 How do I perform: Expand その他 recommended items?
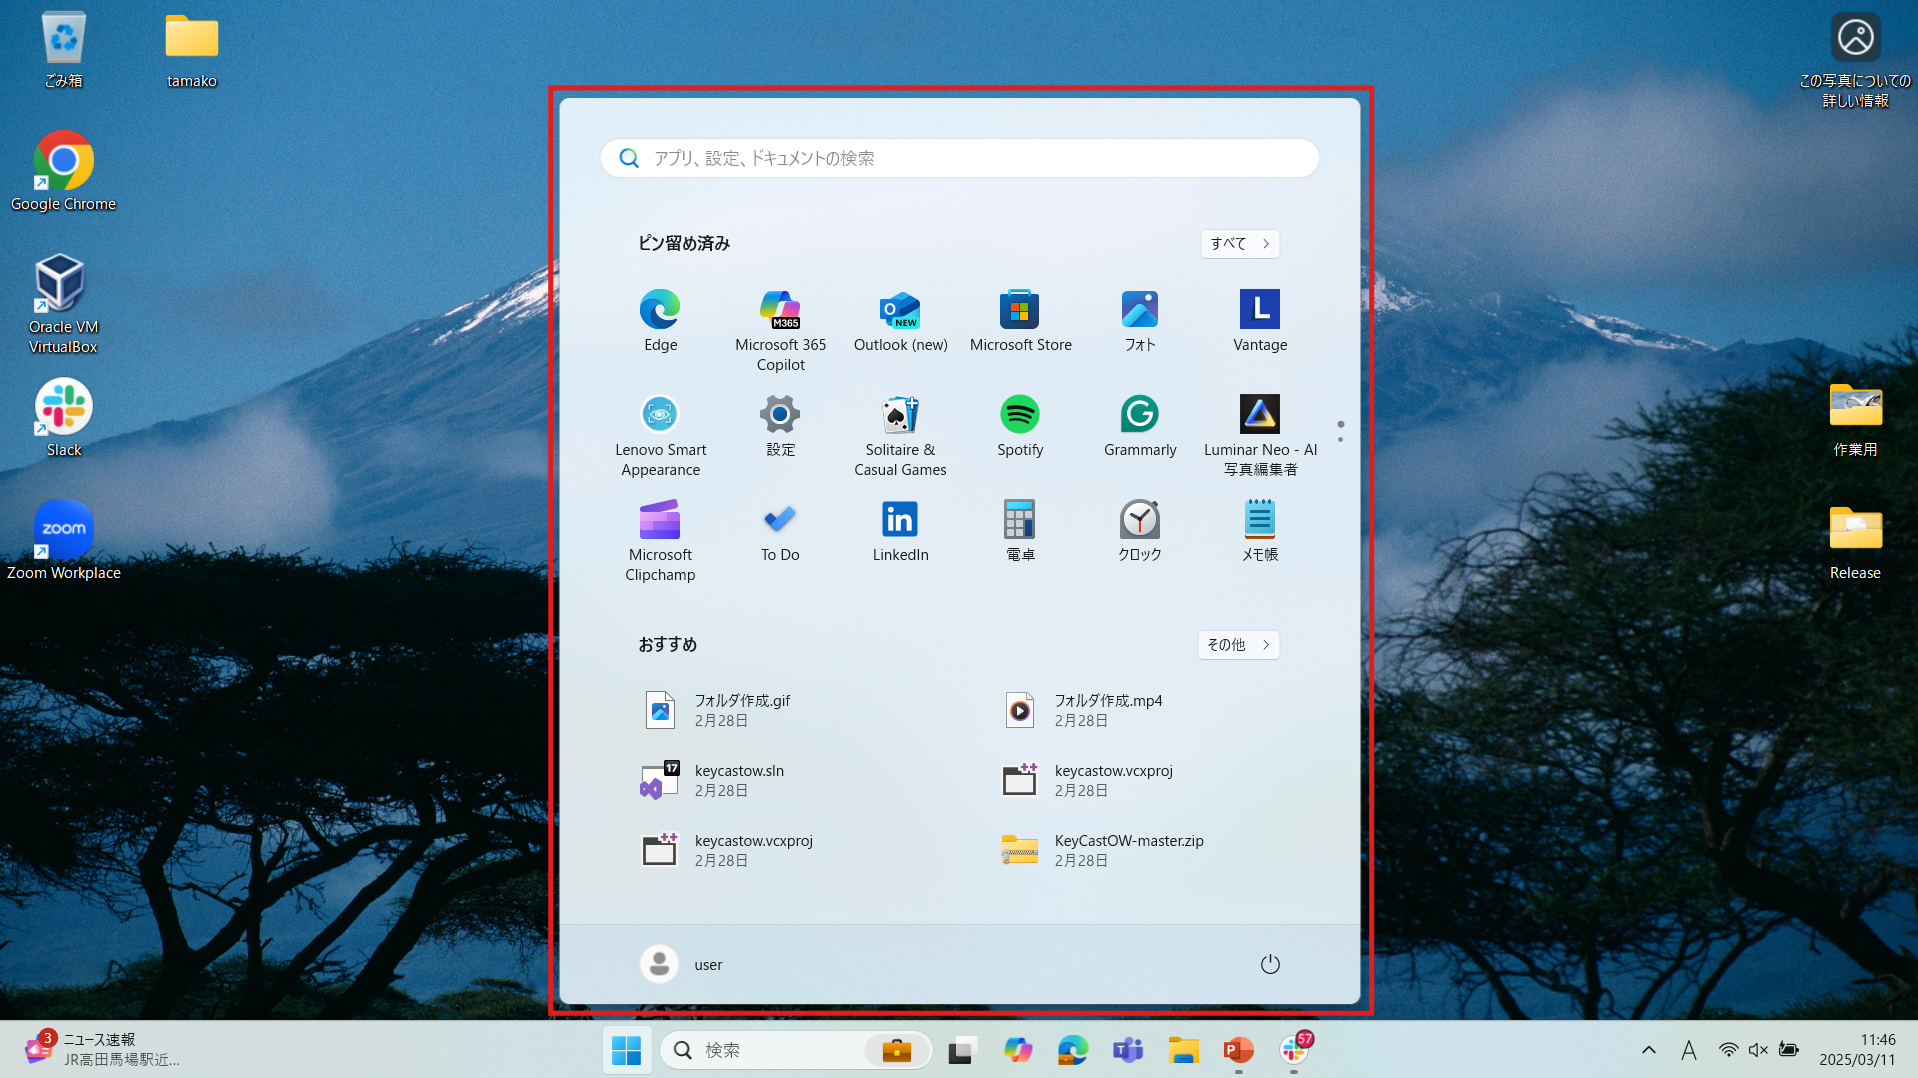point(1239,644)
